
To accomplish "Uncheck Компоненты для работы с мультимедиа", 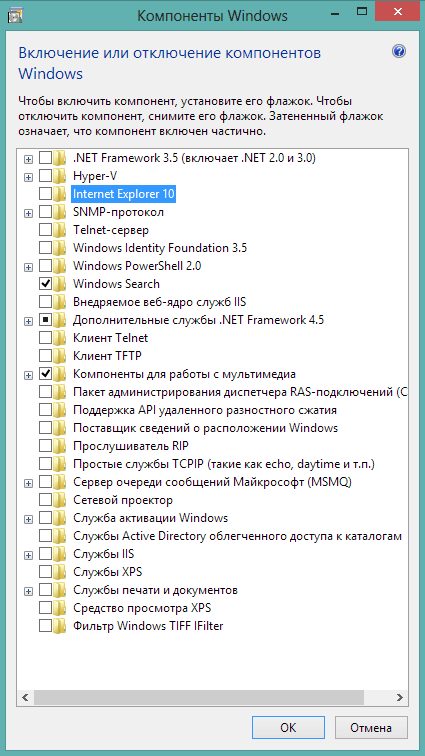I will [45, 374].
